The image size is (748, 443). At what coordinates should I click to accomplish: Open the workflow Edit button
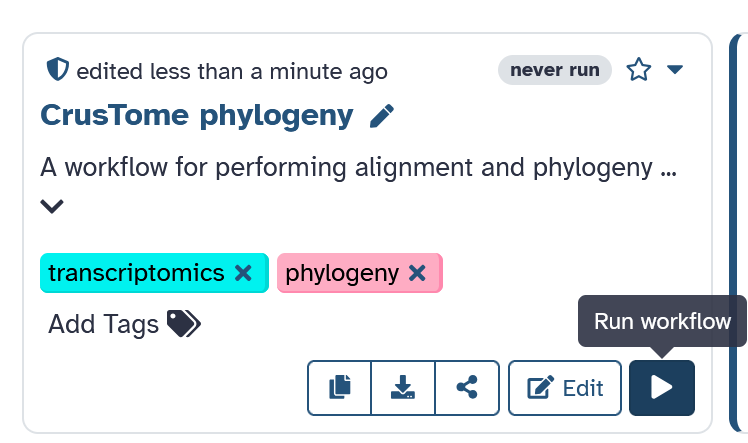click(565, 387)
